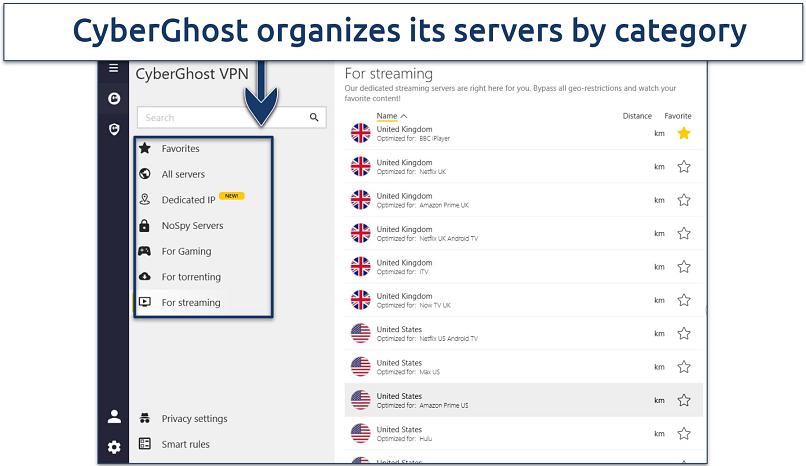The image size is (806, 466).
Task: Favorite the Hulu server star
Action: coord(684,433)
